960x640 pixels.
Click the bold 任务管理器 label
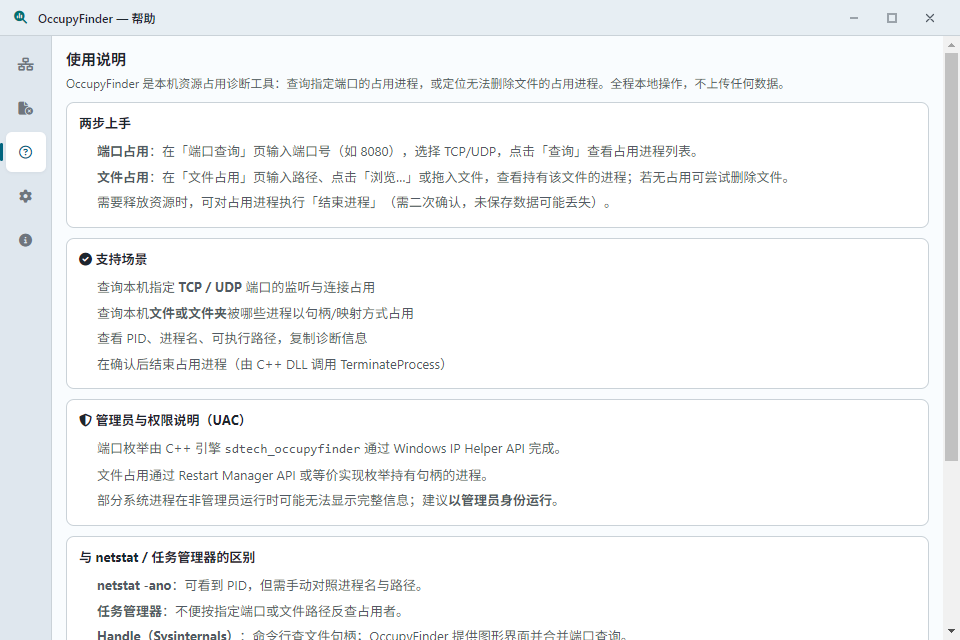coord(129,611)
